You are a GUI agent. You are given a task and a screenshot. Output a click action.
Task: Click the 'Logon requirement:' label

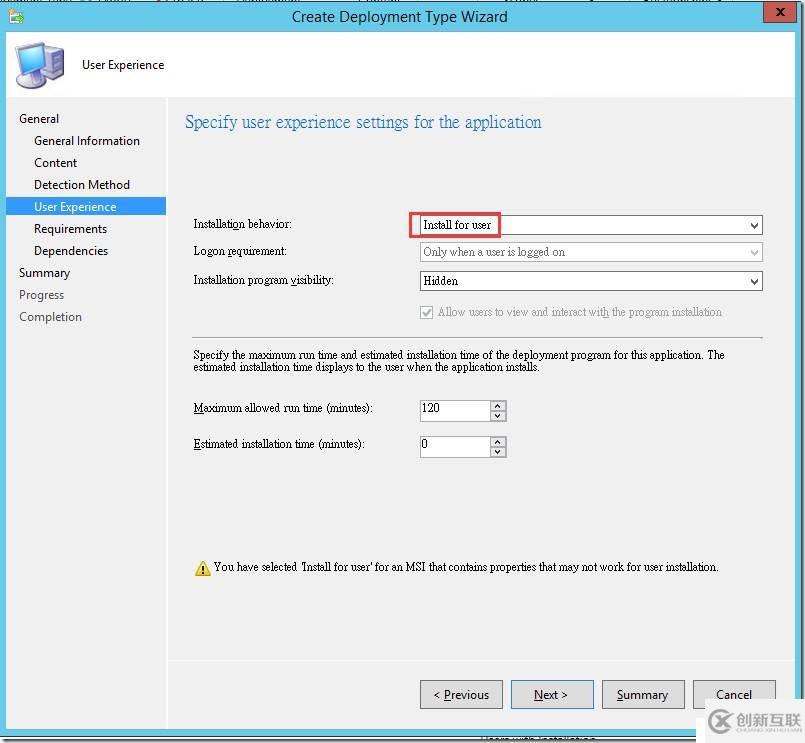click(240, 252)
